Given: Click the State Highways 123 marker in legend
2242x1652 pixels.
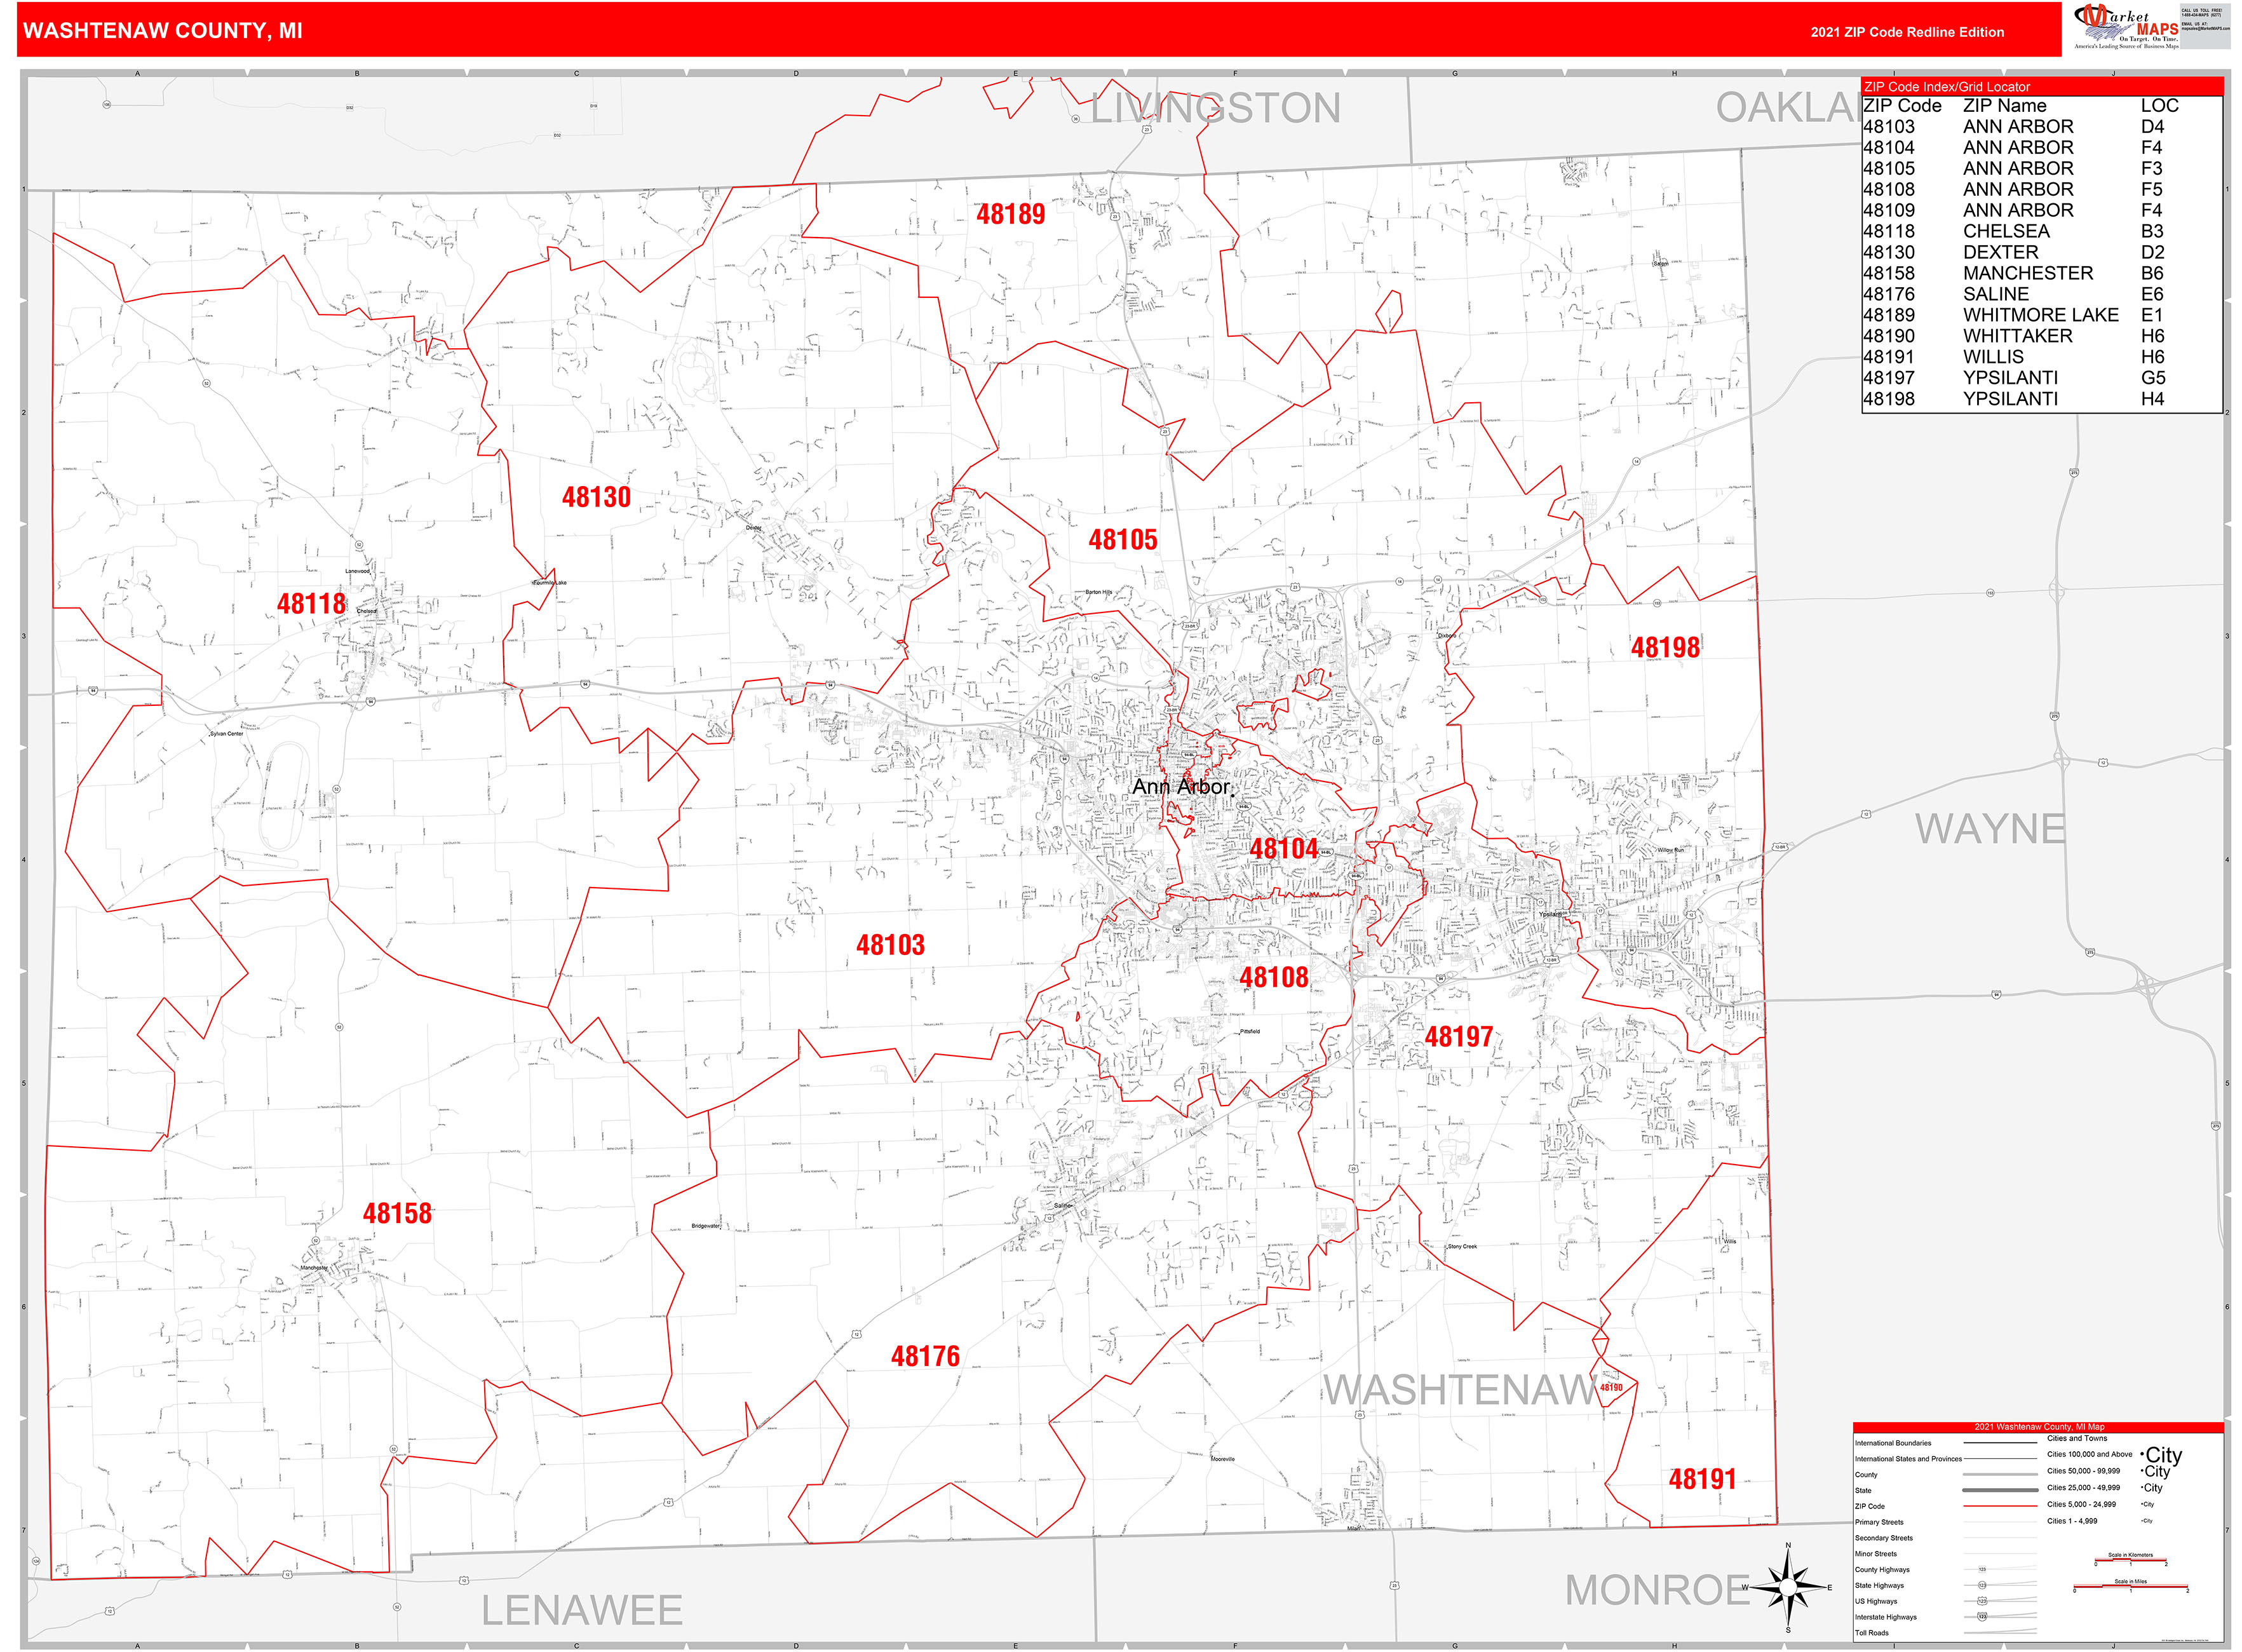Looking at the screenshot, I should pos(1981,1585).
